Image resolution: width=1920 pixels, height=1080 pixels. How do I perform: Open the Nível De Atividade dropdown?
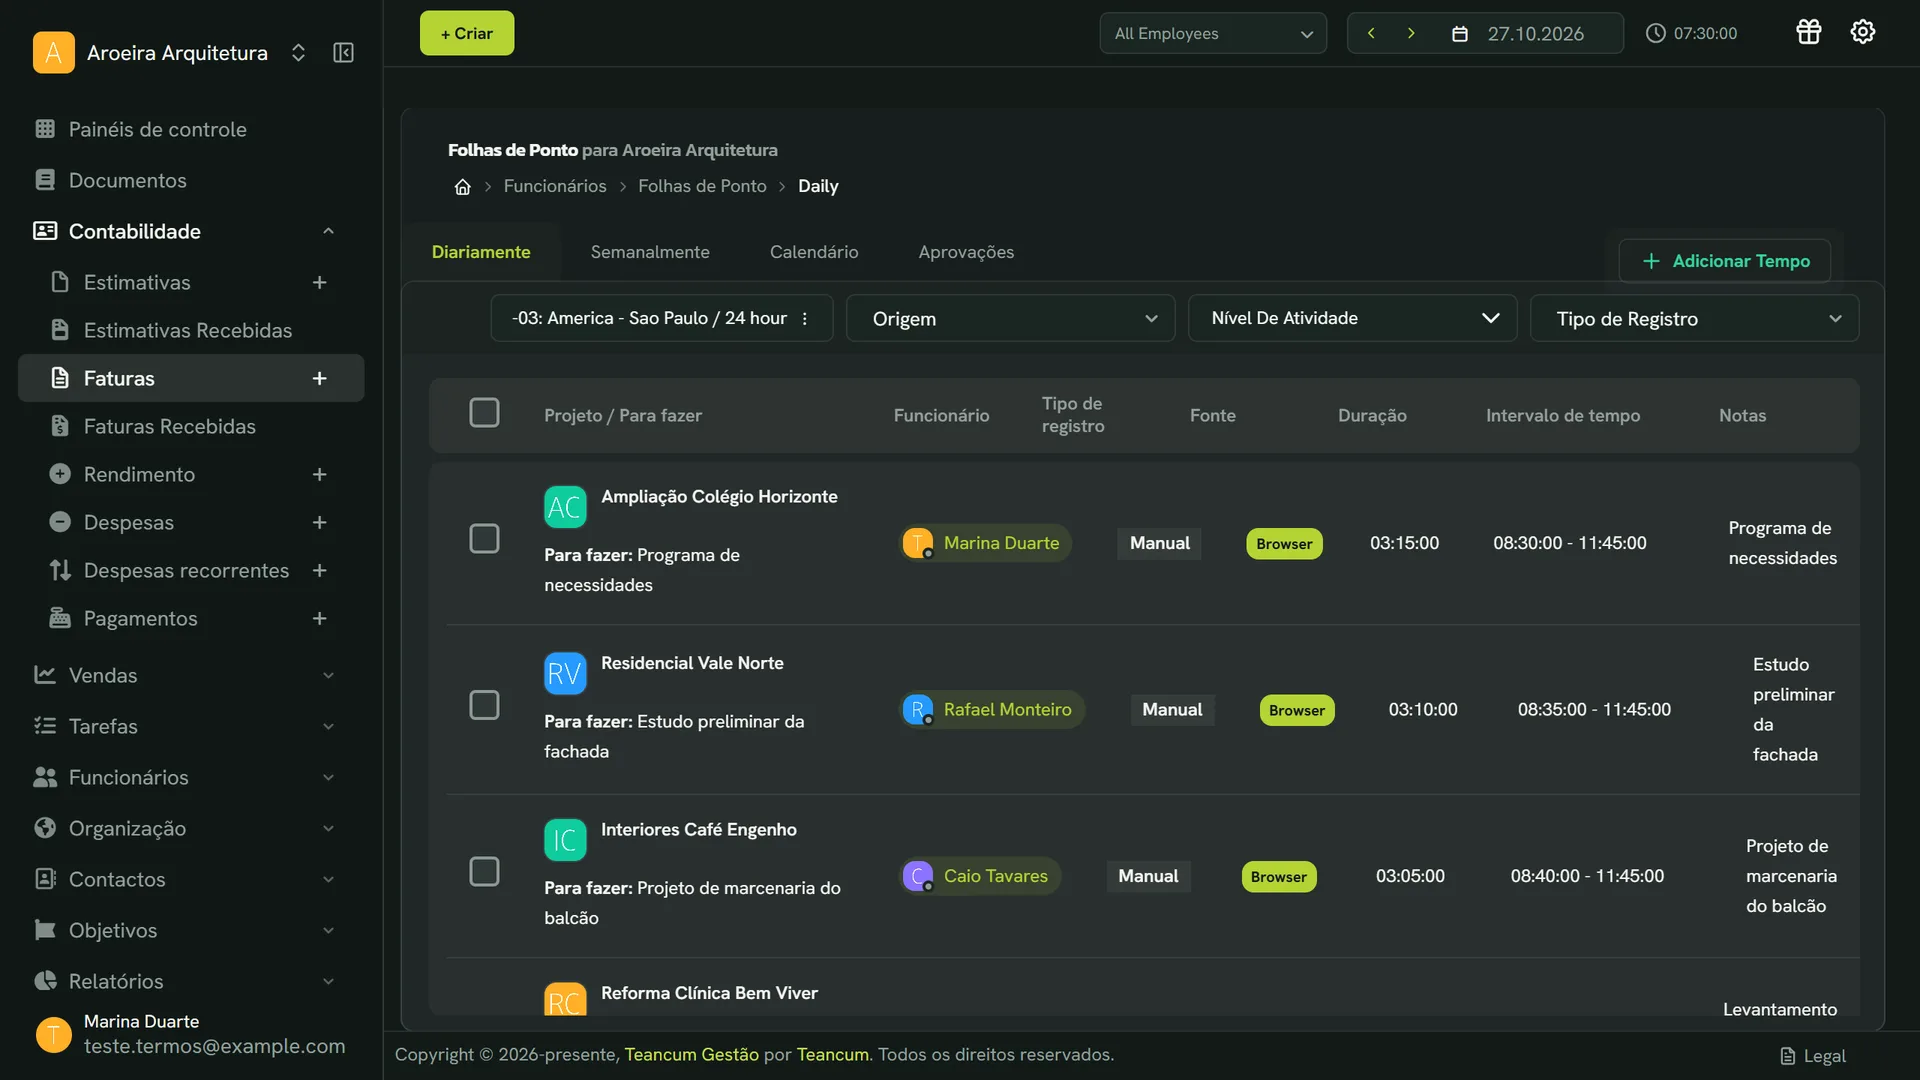click(1352, 319)
